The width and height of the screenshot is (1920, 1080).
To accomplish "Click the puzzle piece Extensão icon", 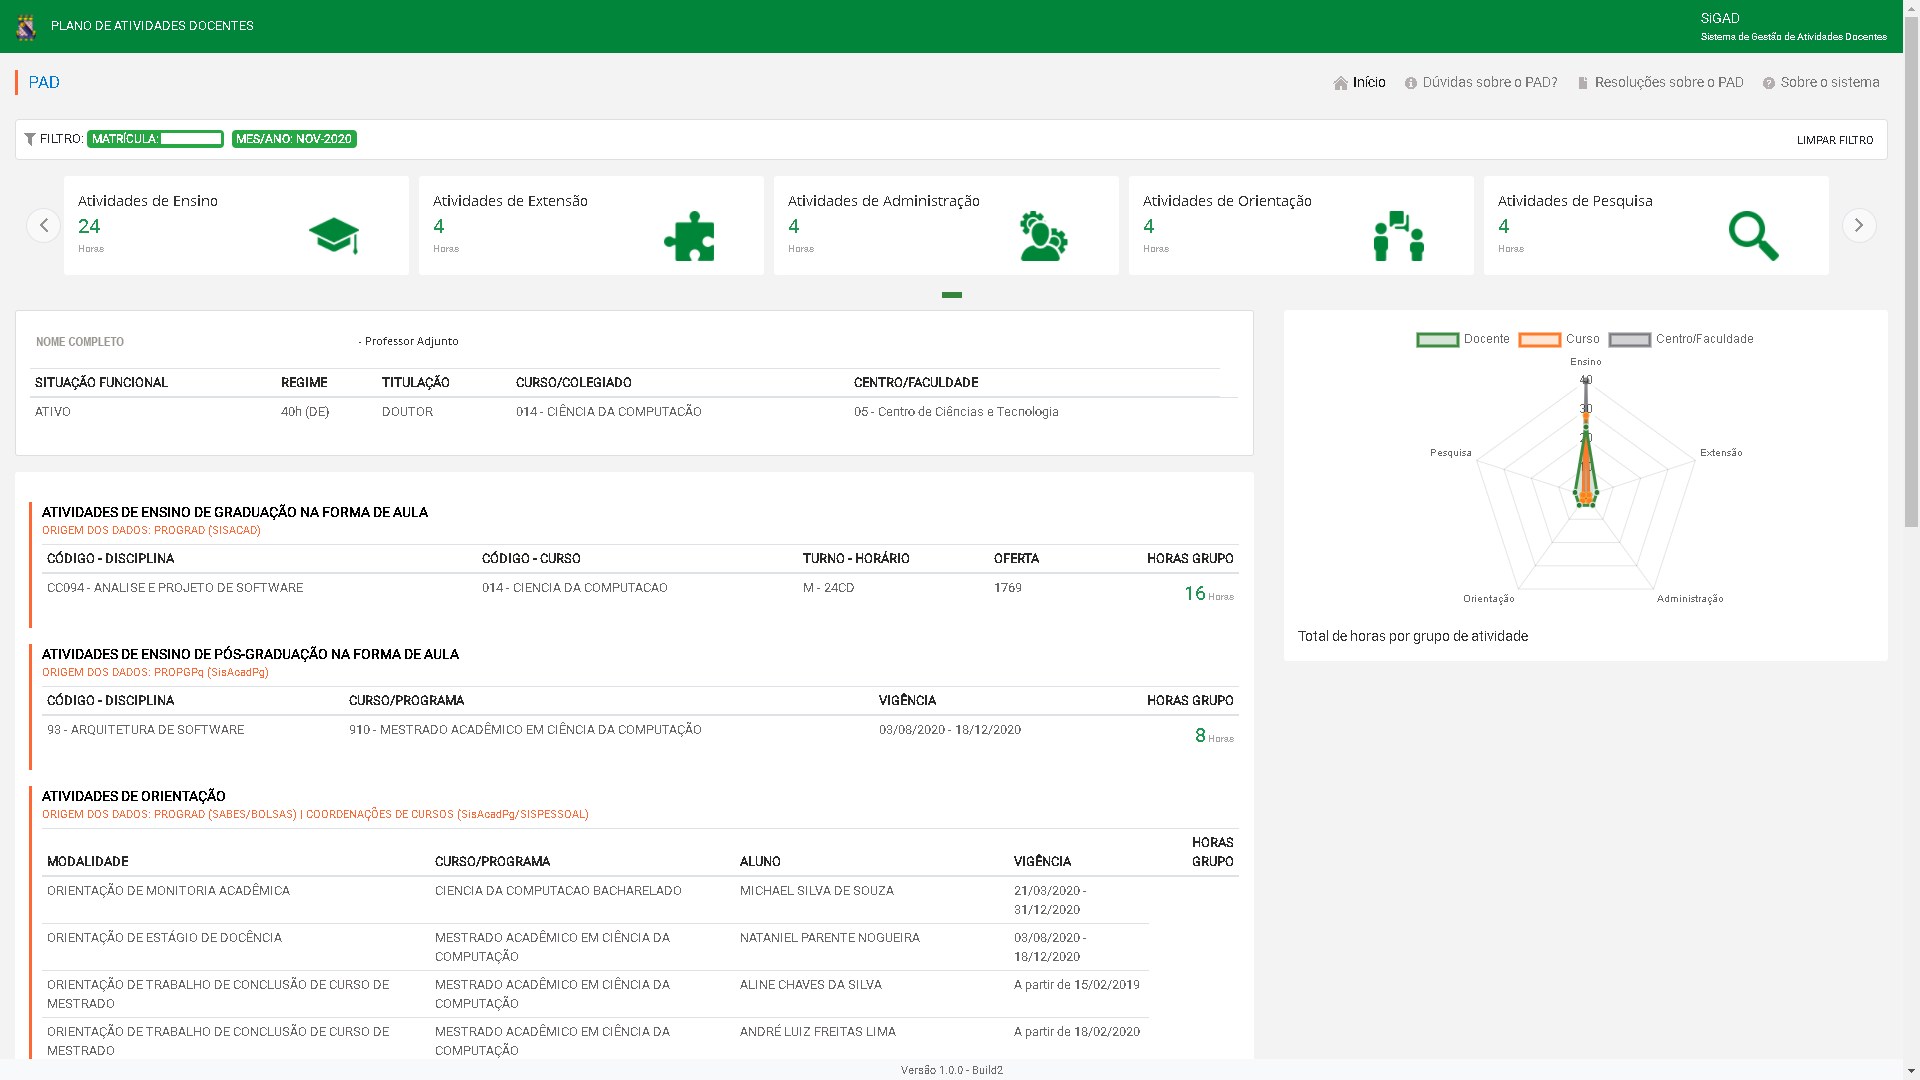I will (x=689, y=236).
